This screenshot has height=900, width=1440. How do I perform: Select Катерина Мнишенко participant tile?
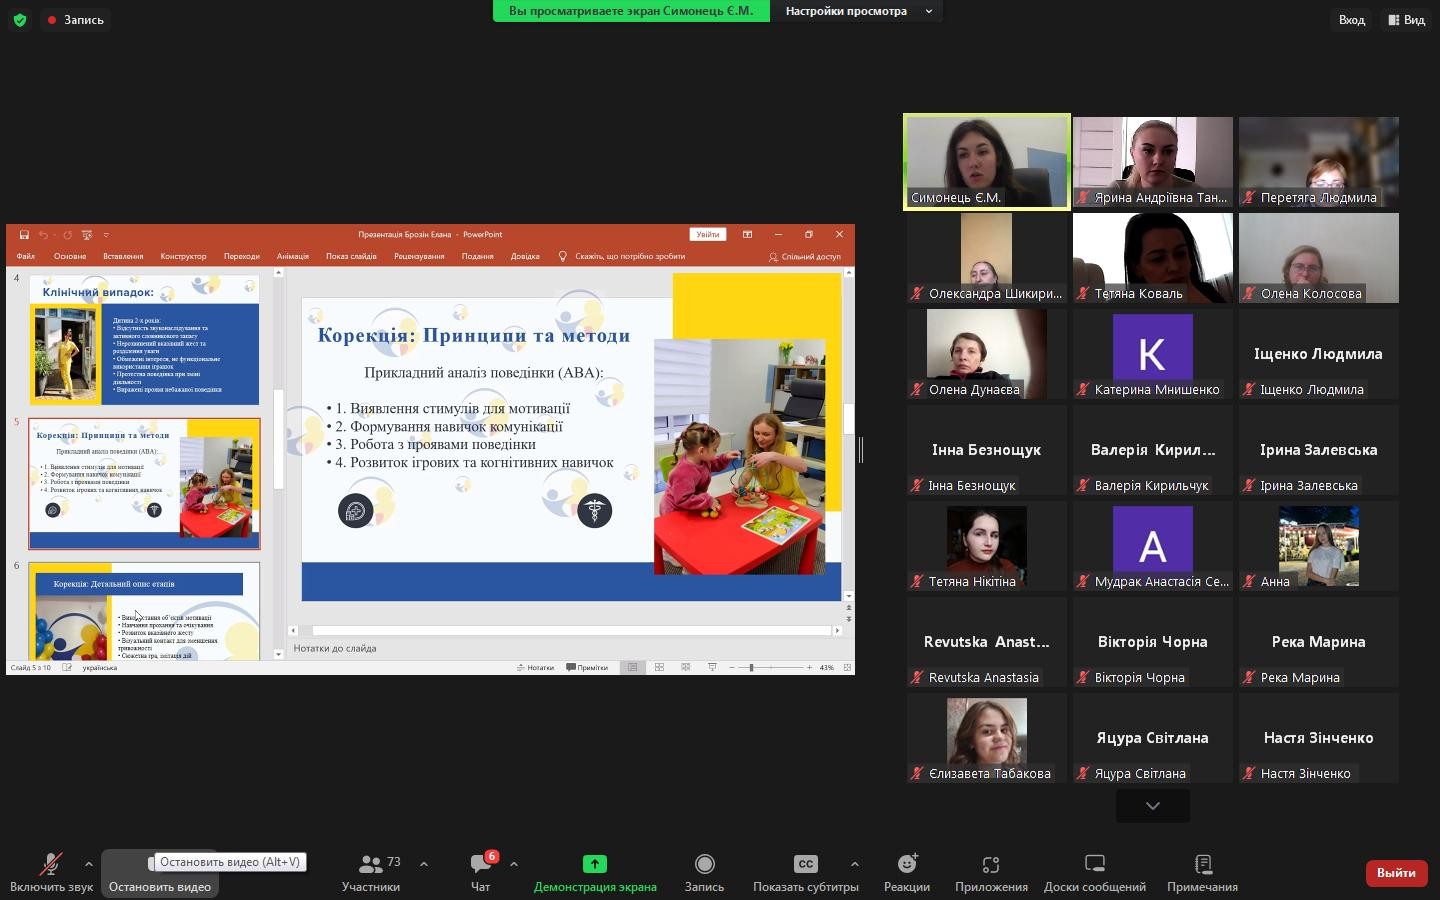1153,354
